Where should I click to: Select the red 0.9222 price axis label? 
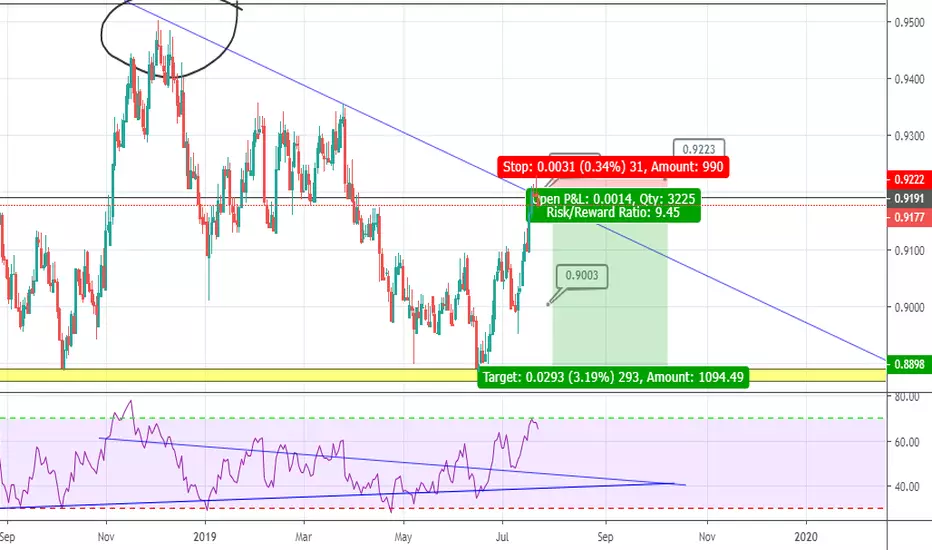909,180
